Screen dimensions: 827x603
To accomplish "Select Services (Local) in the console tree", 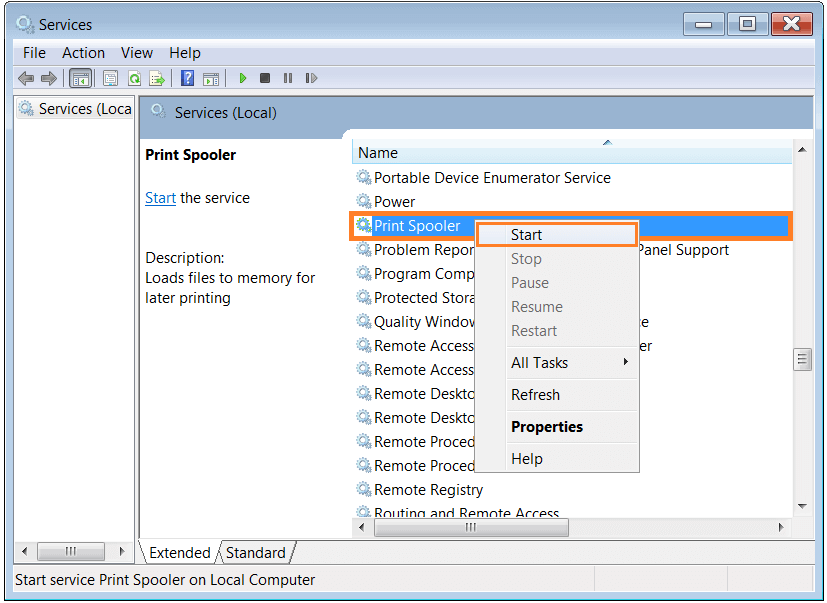I will pos(76,109).
